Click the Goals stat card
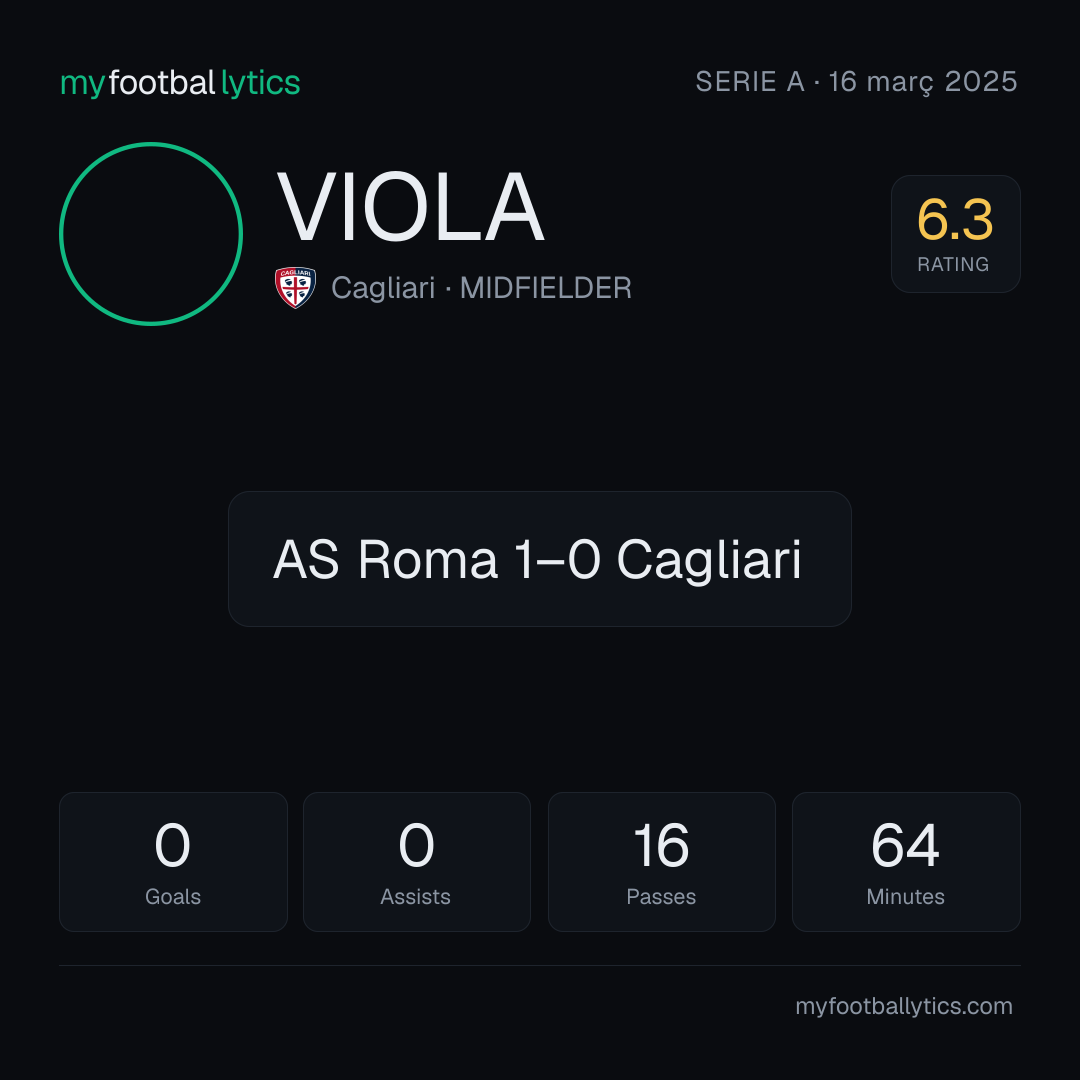This screenshot has width=1080, height=1080. 173,862
